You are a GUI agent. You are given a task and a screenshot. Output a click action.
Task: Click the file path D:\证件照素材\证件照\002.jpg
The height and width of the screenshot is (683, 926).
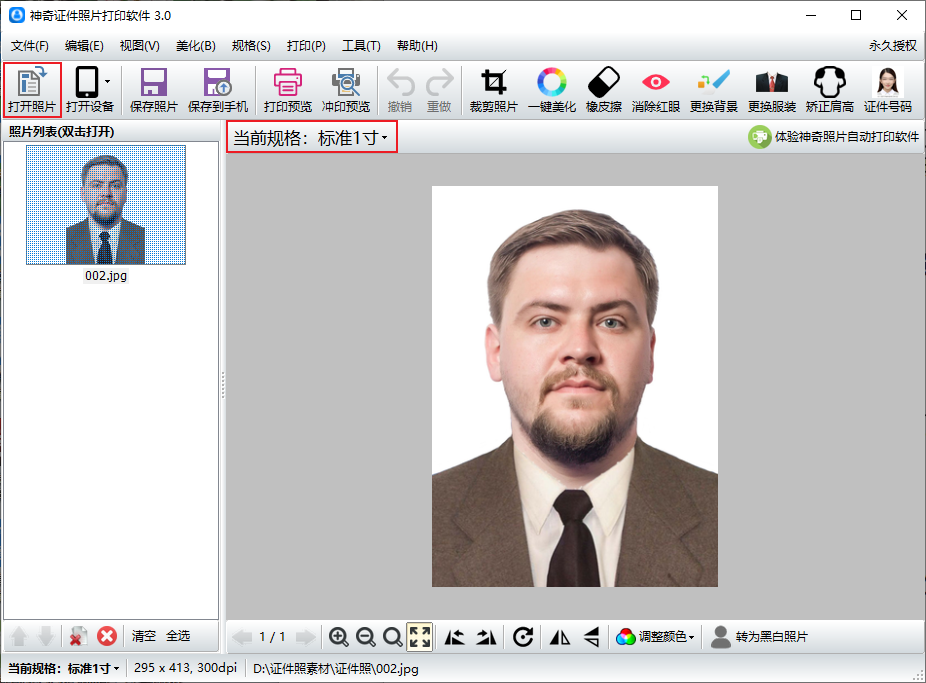[x=336, y=668]
